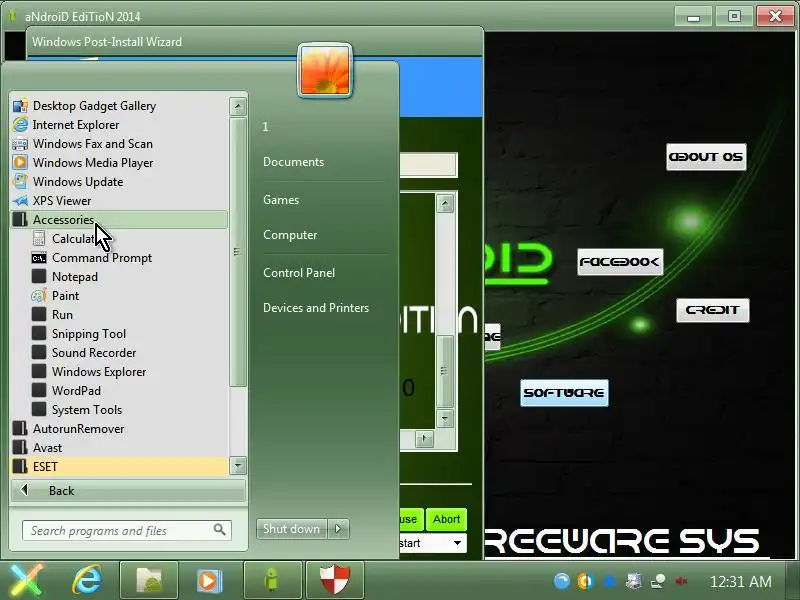Image resolution: width=800 pixels, height=600 pixels.
Task: Launch Internet Explorer from programs list
Action: (x=76, y=125)
